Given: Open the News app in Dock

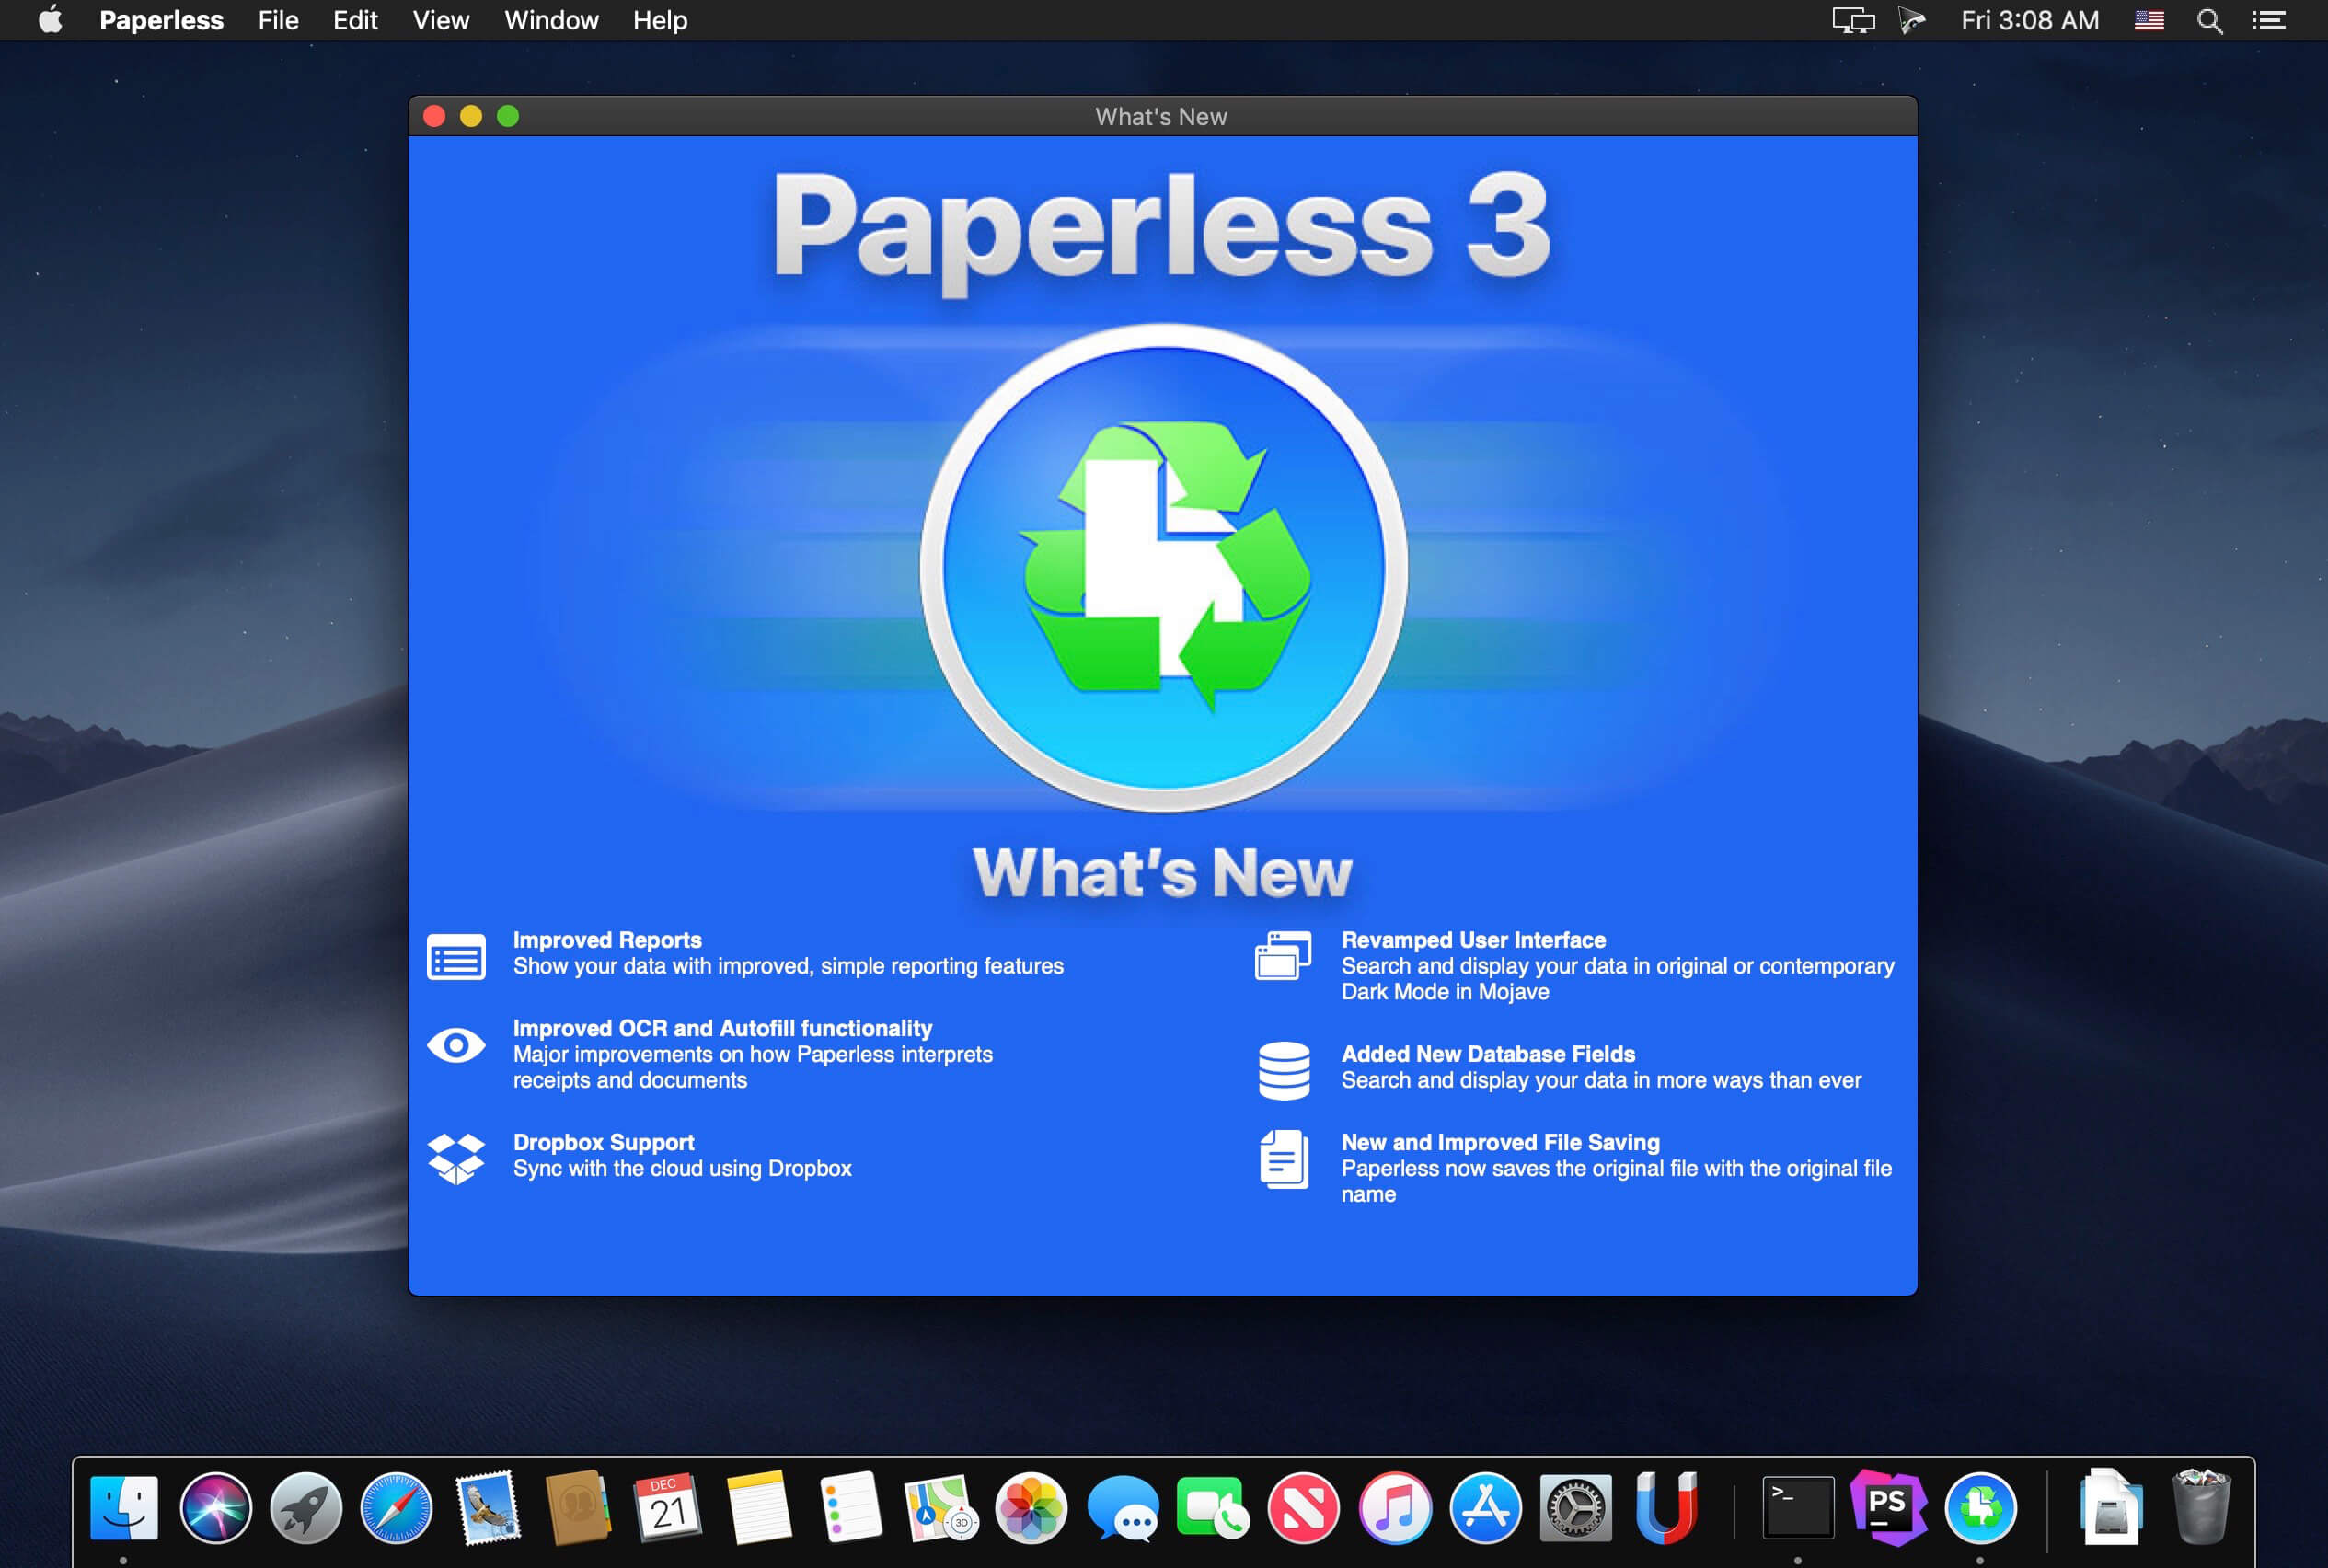Looking at the screenshot, I should click(1303, 1507).
